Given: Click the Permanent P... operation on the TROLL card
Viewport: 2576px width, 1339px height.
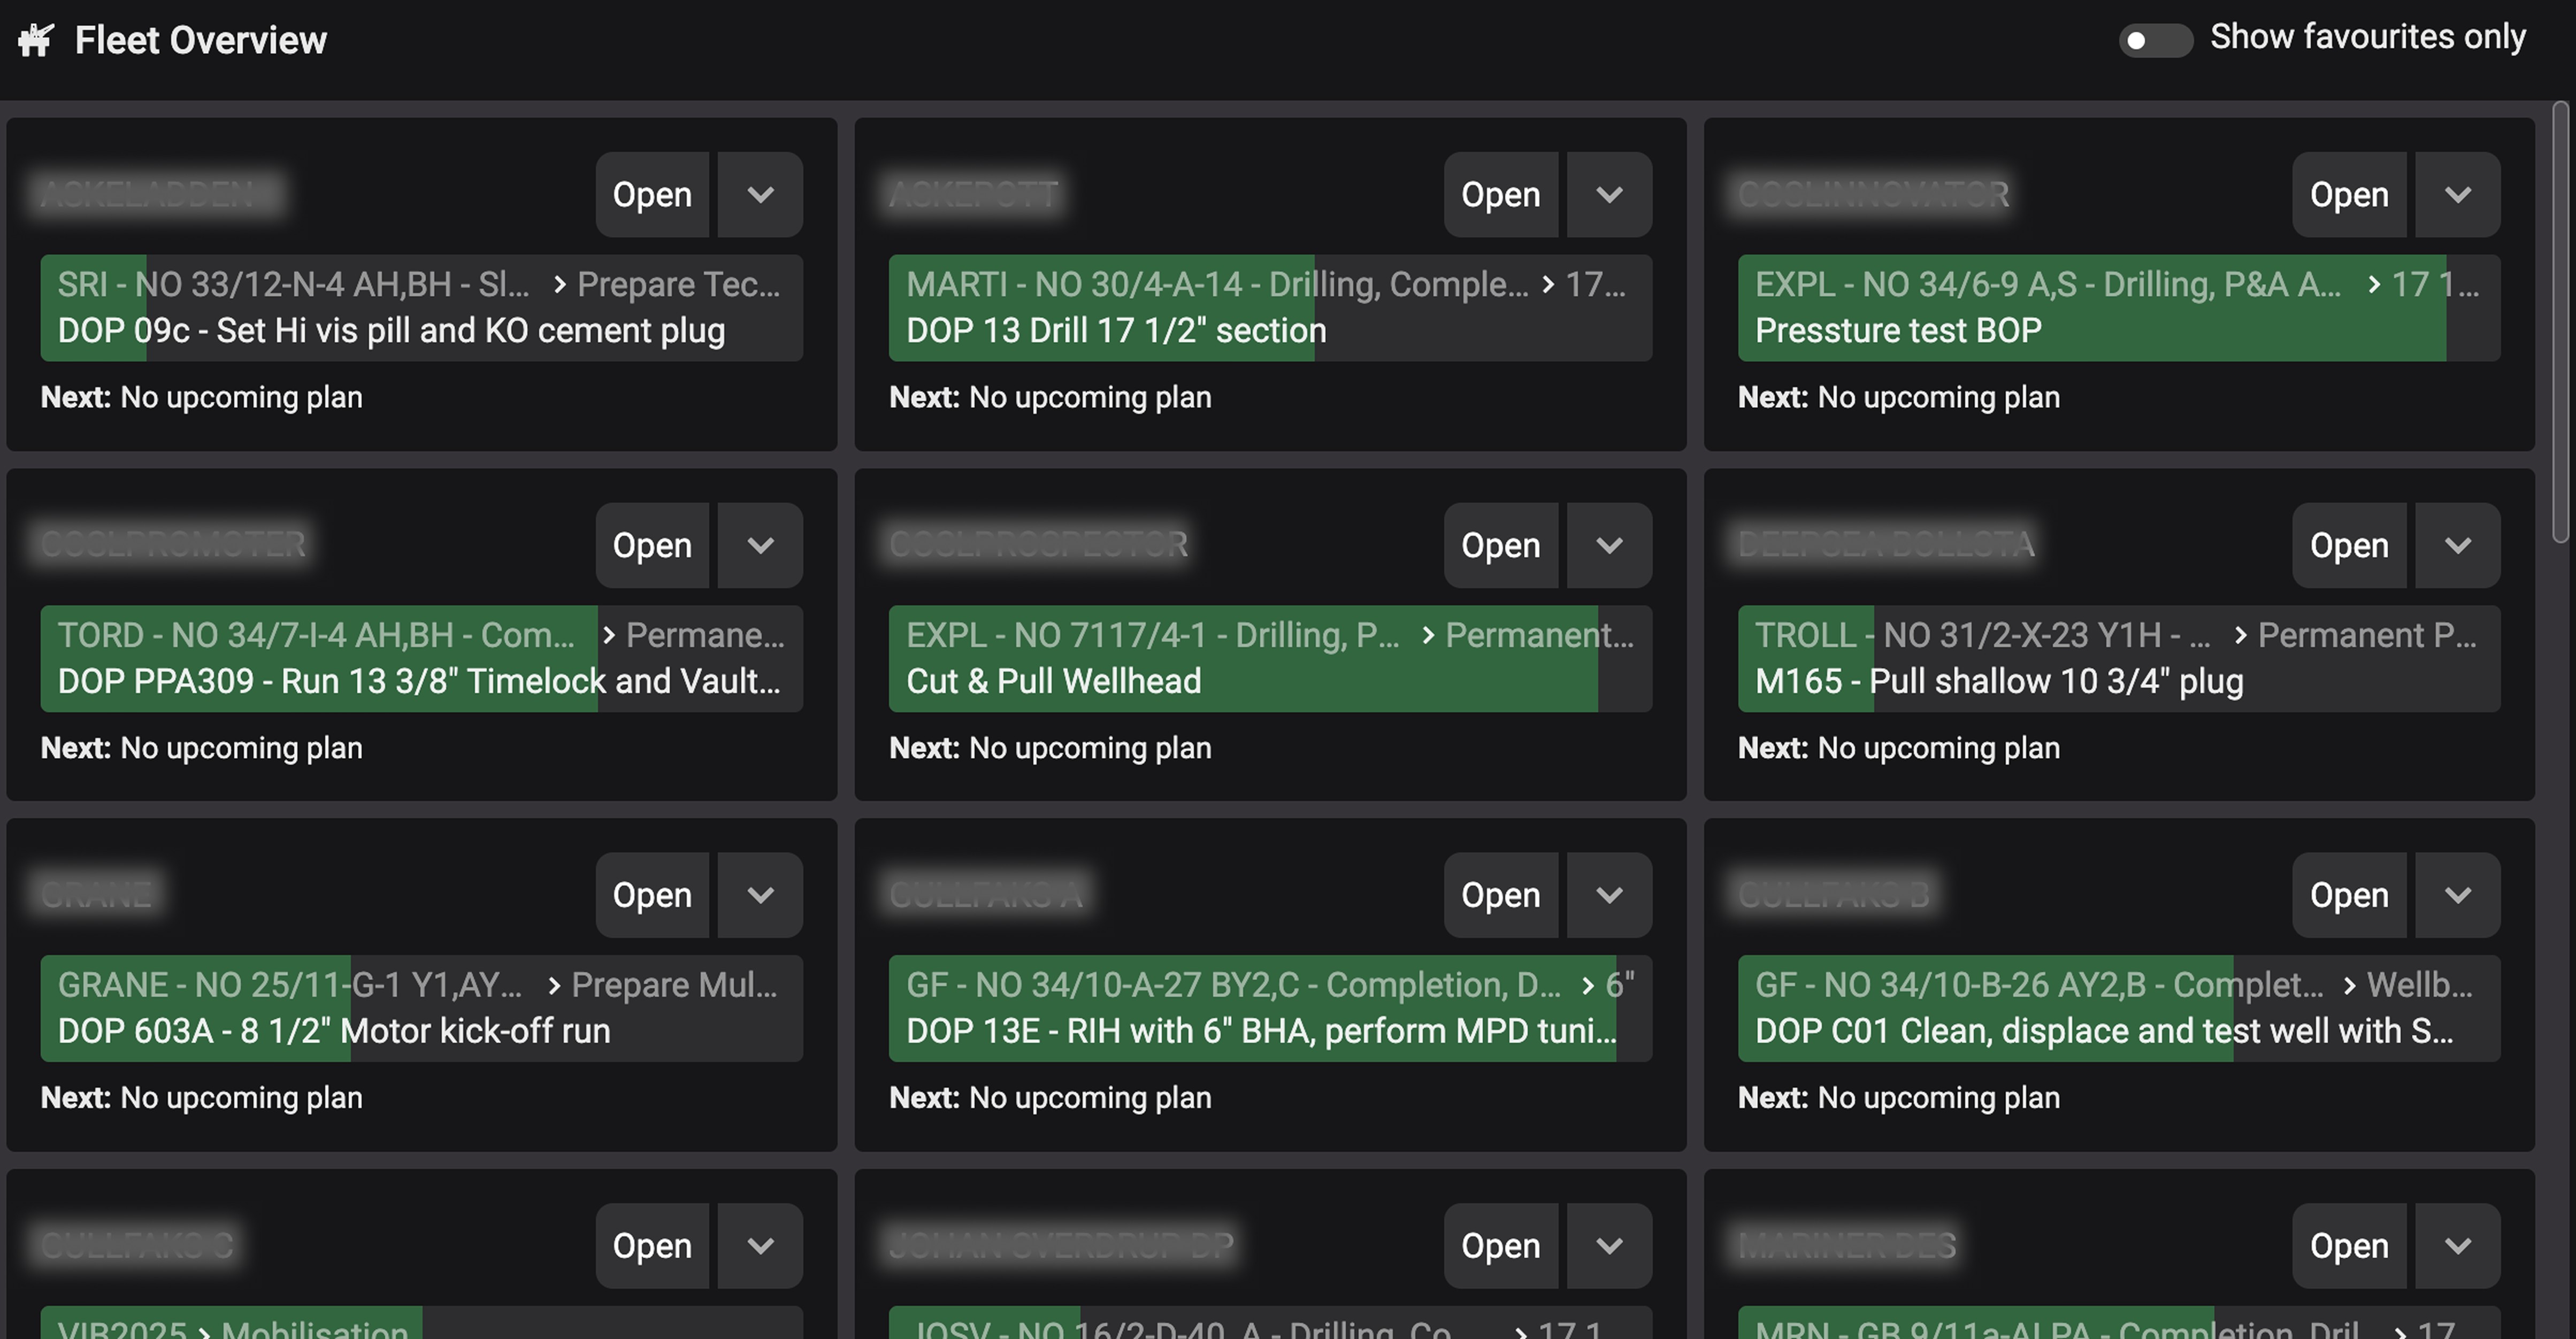Looking at the screenshot, I should [2369, 634].
